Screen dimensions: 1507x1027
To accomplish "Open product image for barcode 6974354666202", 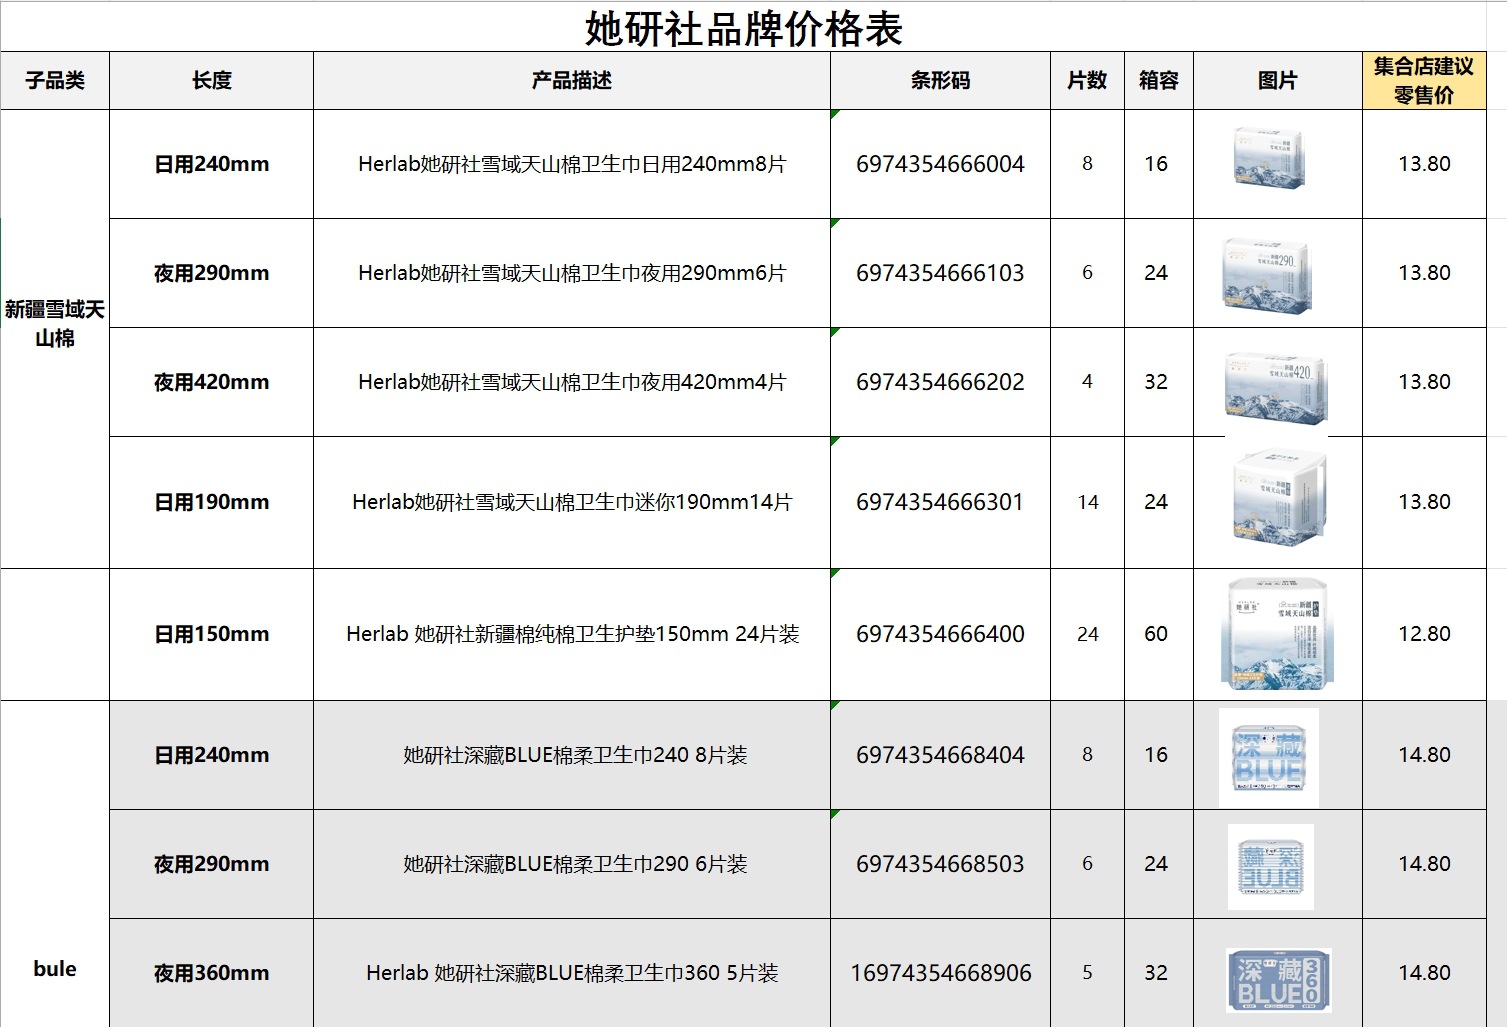I will pyautogui.click(x=1276, y=387).
